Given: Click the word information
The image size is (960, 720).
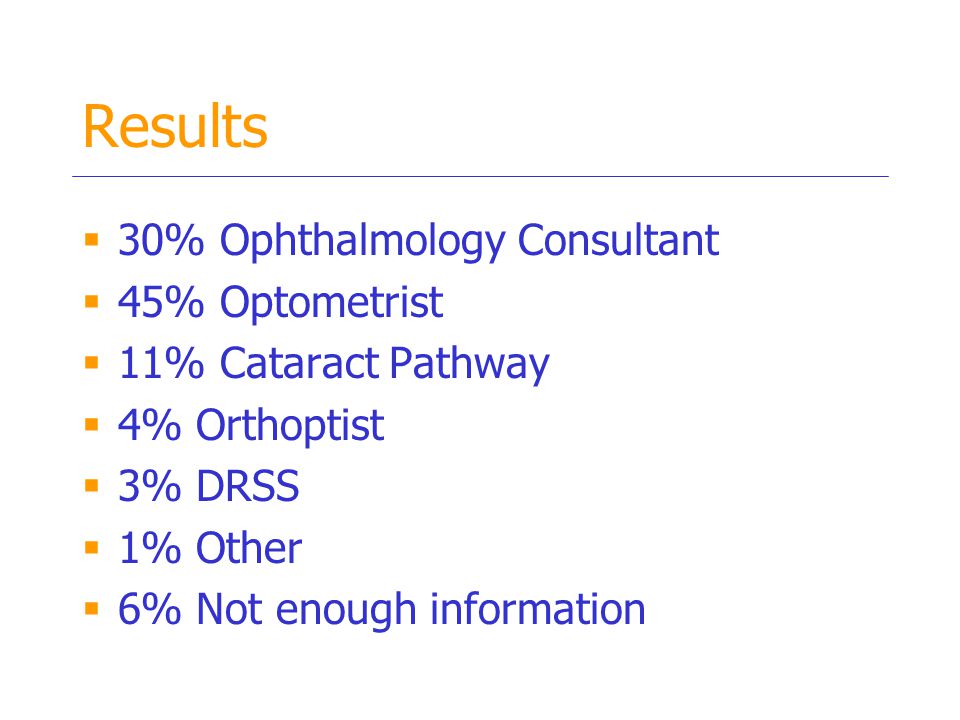Looking at the screenshot, I should [538, 609].
